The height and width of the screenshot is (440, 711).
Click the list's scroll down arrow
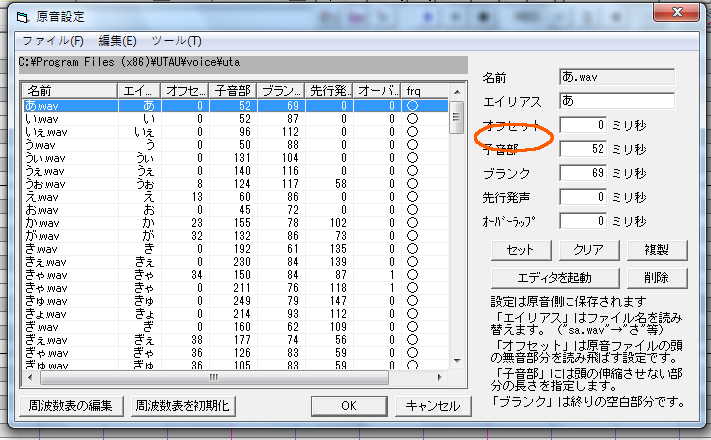point(457,361)
